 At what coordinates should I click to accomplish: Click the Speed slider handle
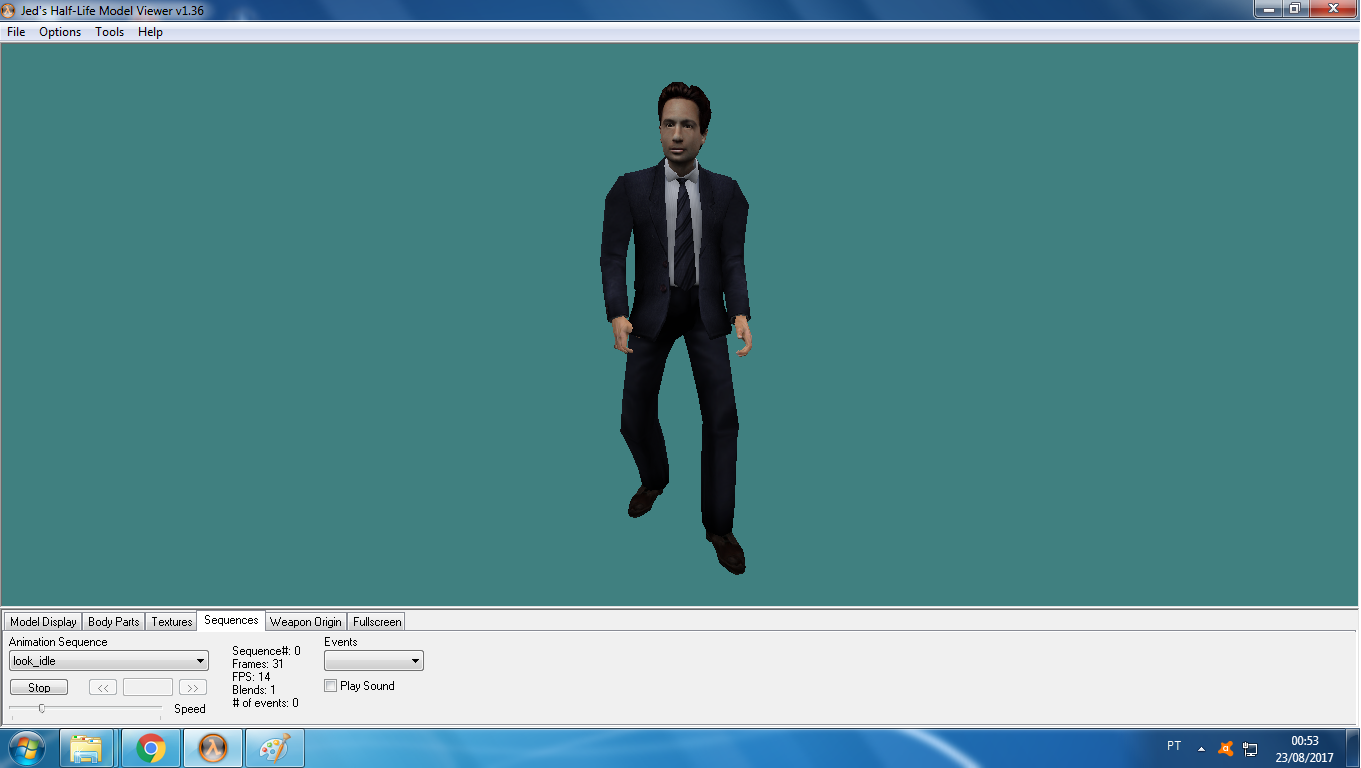[x=41, y=708]
